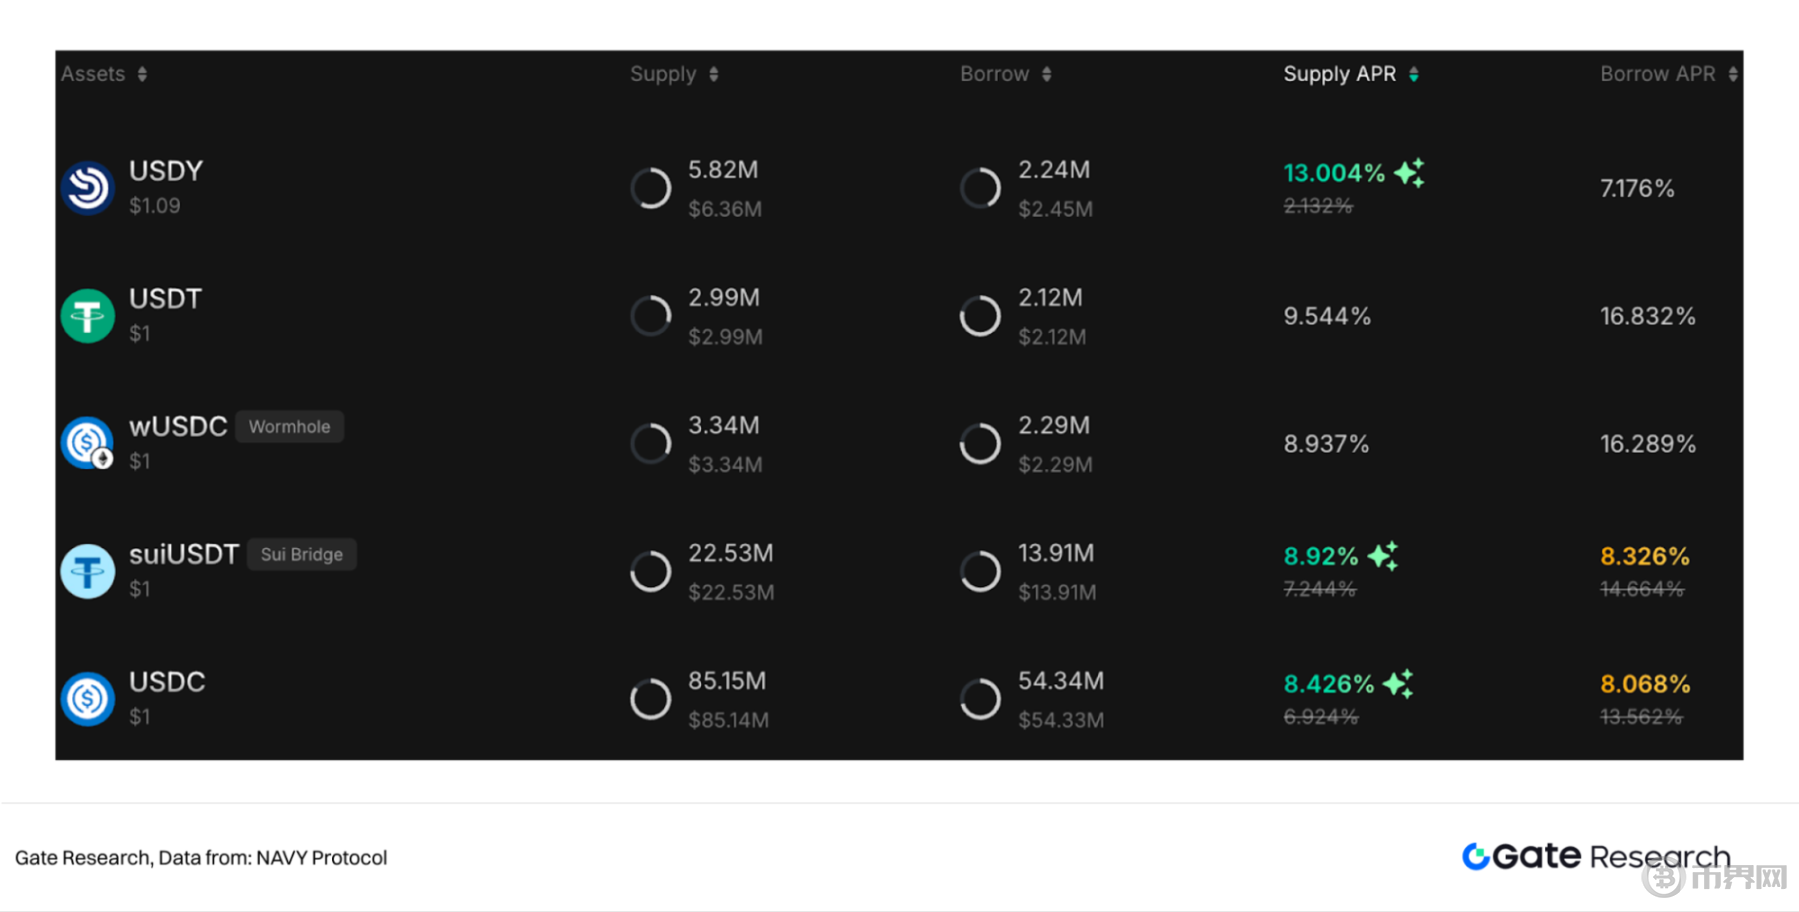This screenshot has width=1799, height=912.
Task: Click the Borrow column header label
Action: coord(994,74)
